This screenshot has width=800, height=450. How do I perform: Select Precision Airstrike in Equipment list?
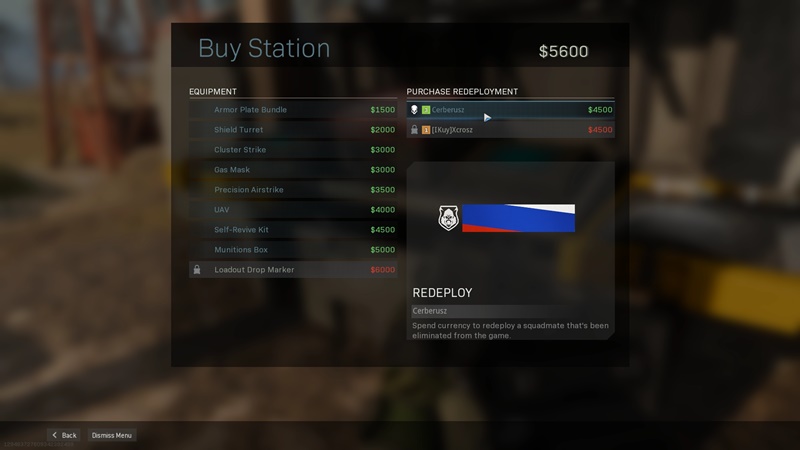[x=293, y=189]
